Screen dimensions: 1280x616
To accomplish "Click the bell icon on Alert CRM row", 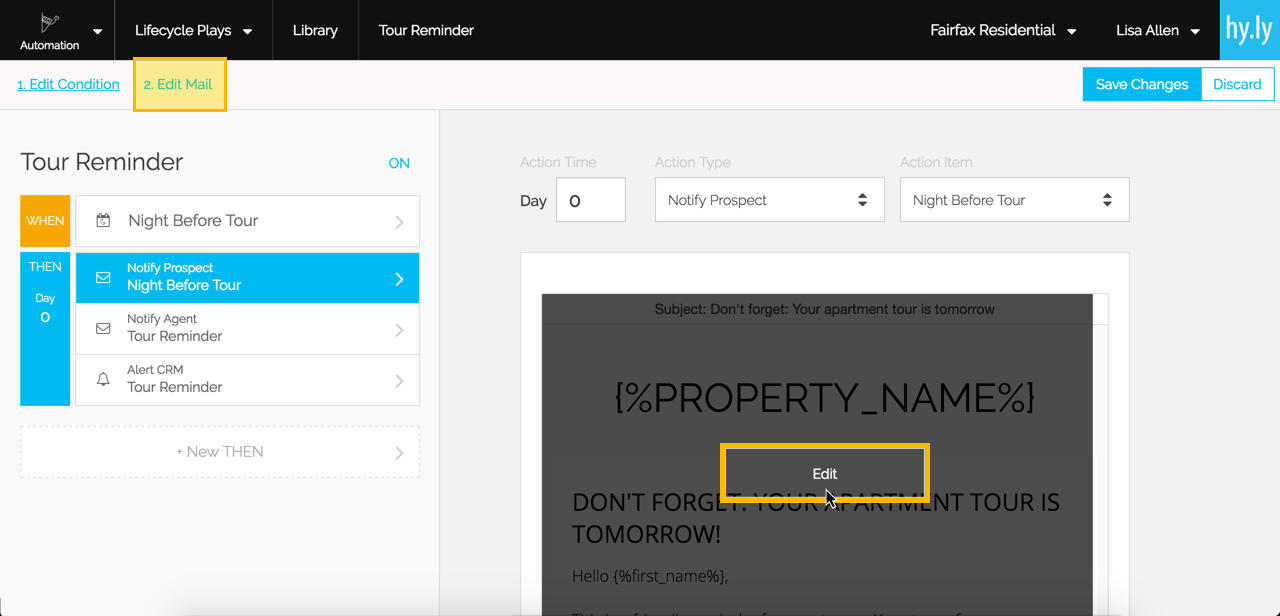I will coord(103,380).
